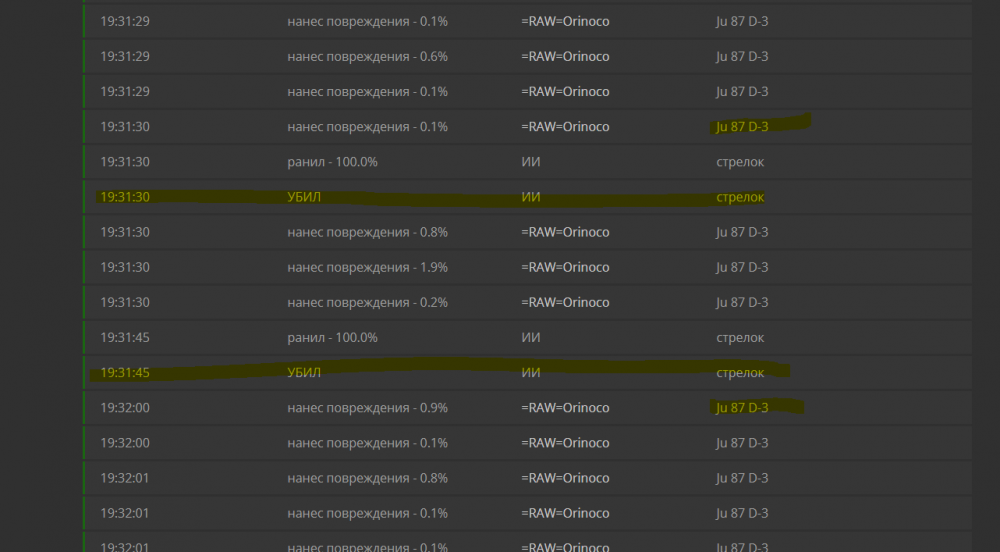This screenshot has height=552, width=1000.
Task: Click 19:32:00 'нанес повреждения - 0.1%' text
Action: [367, 442]
